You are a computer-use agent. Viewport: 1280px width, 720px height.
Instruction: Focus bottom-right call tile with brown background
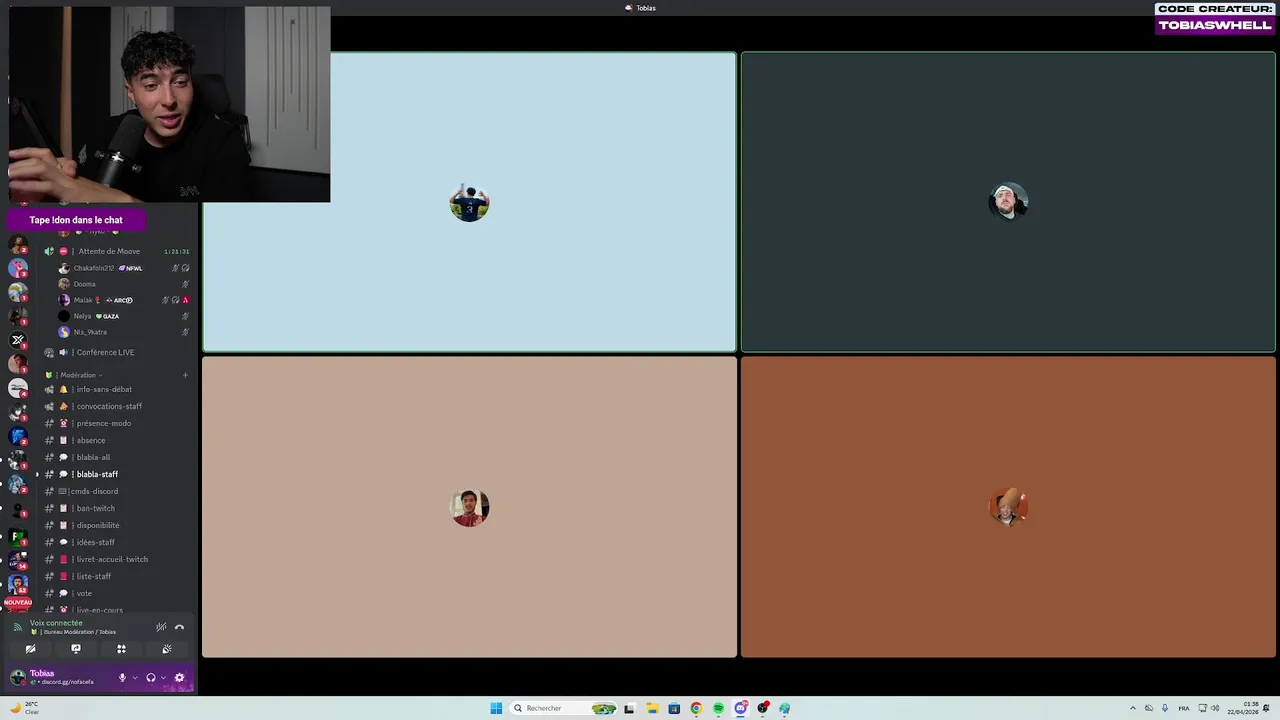[x=1008, y=507]
